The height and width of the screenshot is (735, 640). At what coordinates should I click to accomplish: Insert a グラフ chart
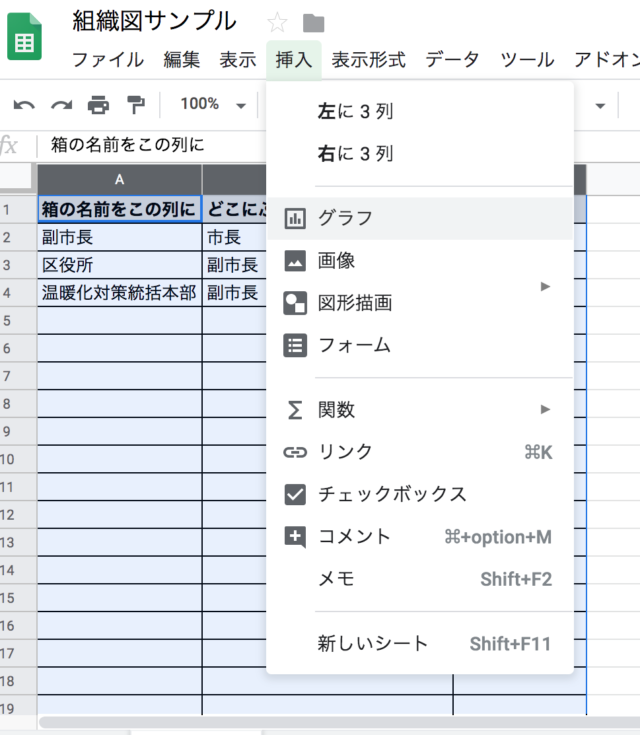point(420,218)
